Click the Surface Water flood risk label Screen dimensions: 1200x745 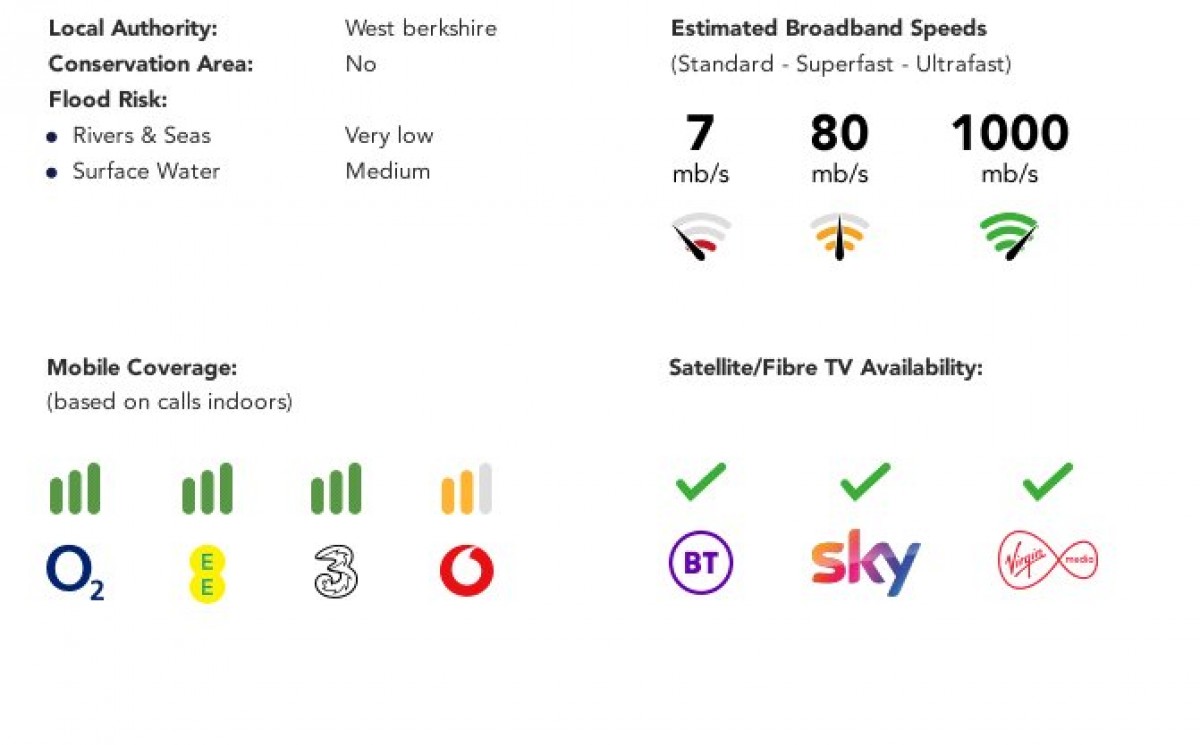[146, 171]
